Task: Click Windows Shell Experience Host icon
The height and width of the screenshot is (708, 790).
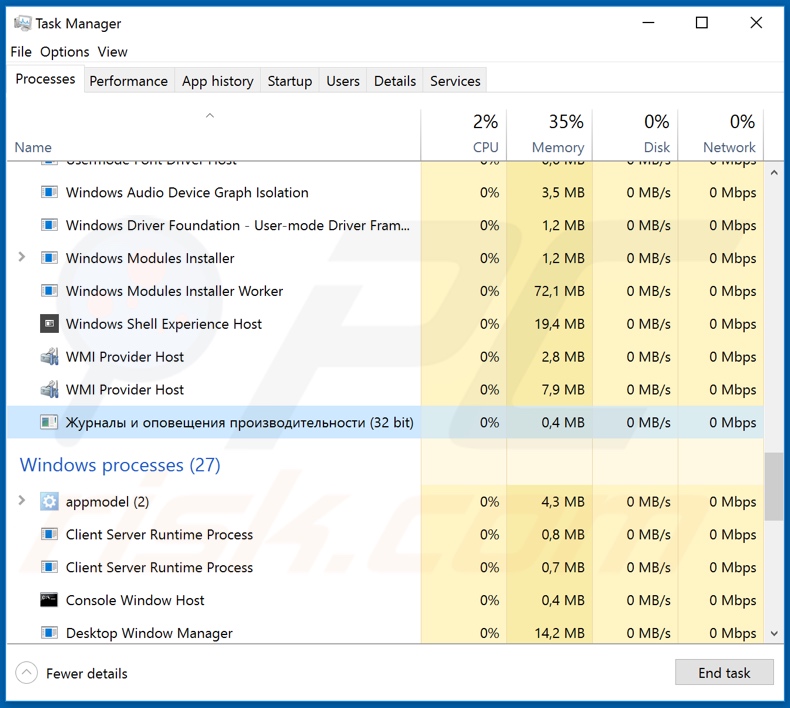Action: pyautogui.click(x=49, y=324)
